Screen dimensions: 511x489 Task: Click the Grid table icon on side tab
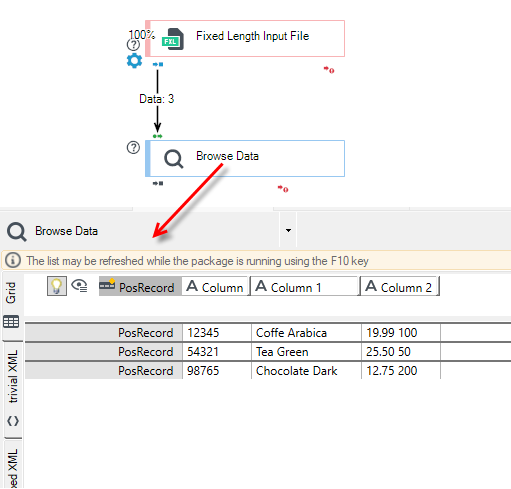pyautogui.click(x=11, y=322)
